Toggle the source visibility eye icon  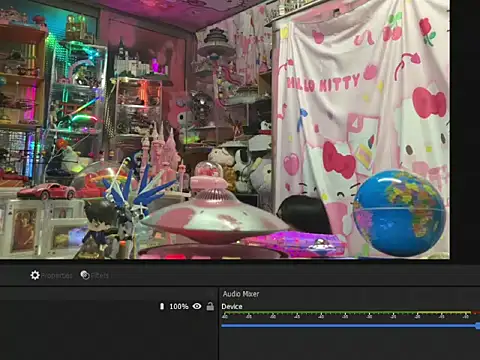tap(197, 306)
